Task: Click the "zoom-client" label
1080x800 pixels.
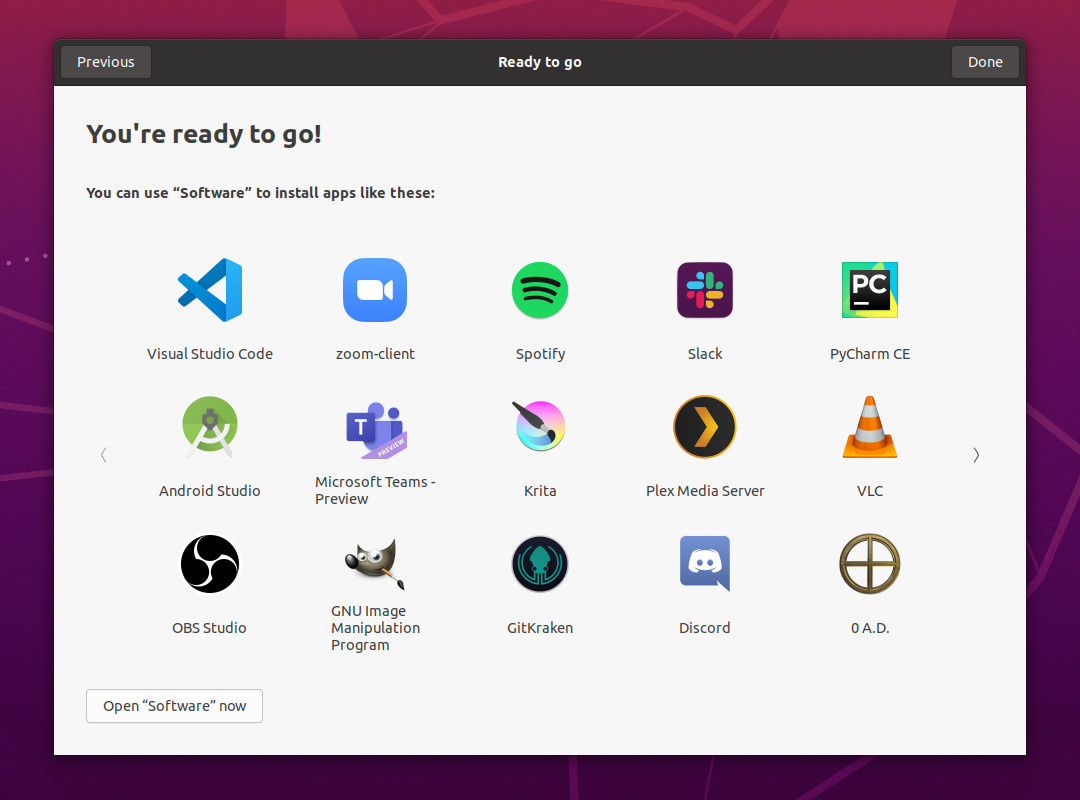Action: [375, 353]
